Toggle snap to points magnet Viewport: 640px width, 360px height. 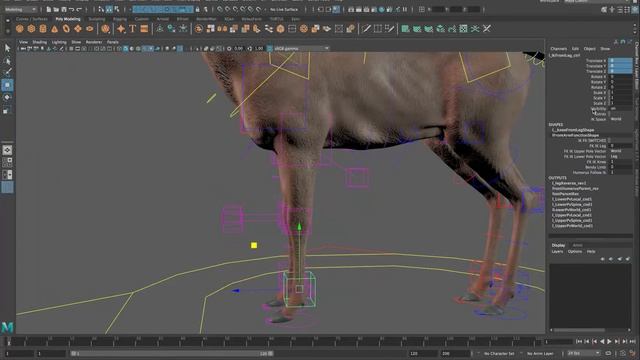click(x=236, y=9)
